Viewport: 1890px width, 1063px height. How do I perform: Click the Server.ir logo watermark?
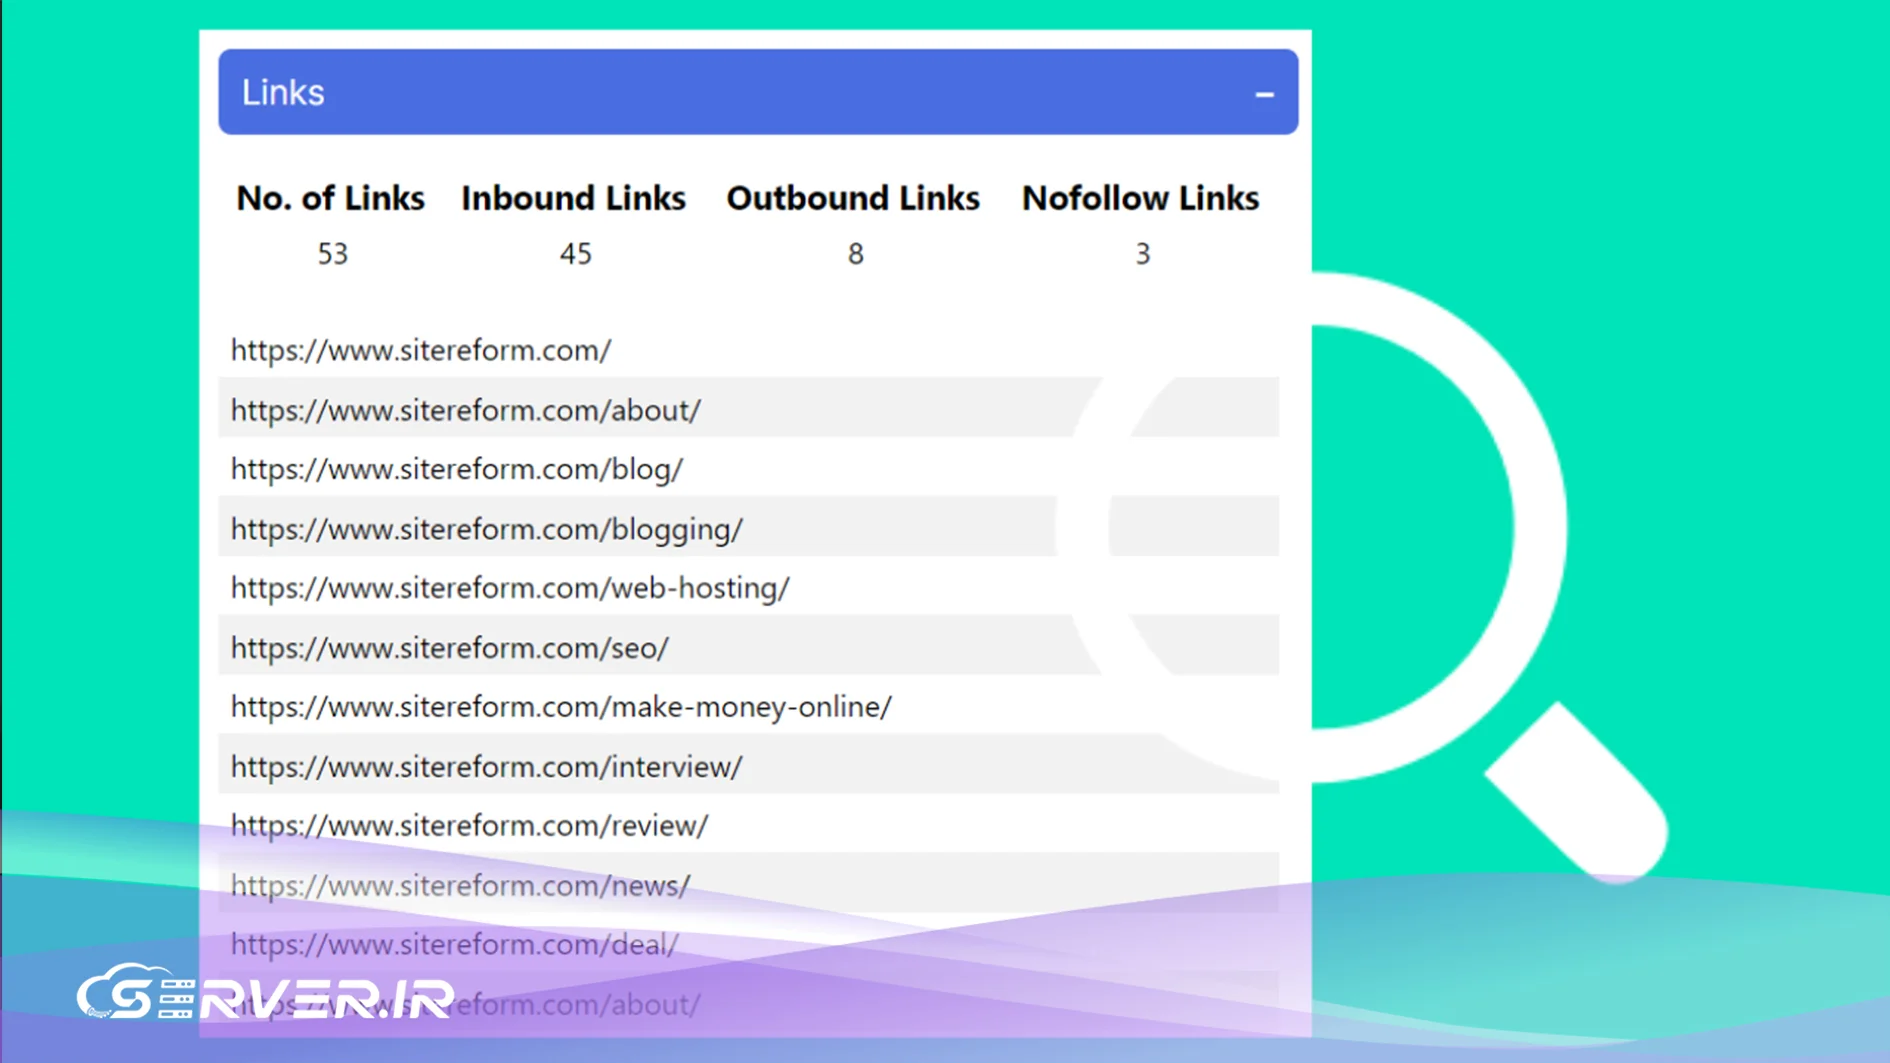tap(265, 994)
